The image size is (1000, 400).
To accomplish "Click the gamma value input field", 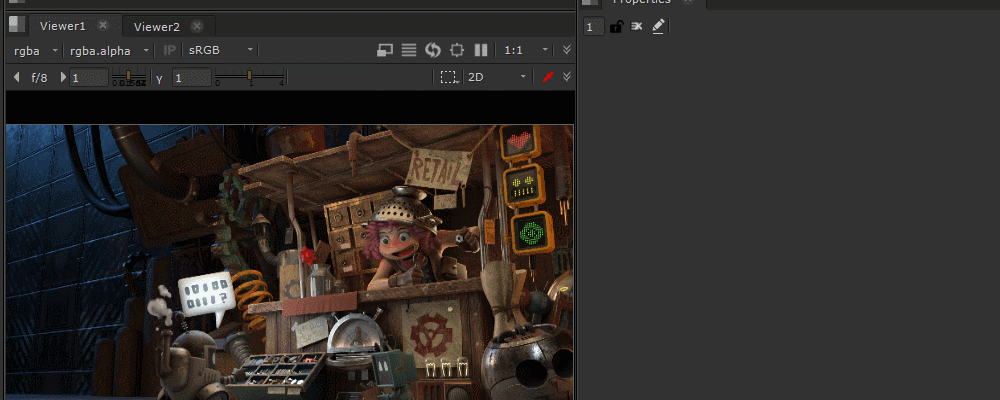I will click(x=191, y=78).
